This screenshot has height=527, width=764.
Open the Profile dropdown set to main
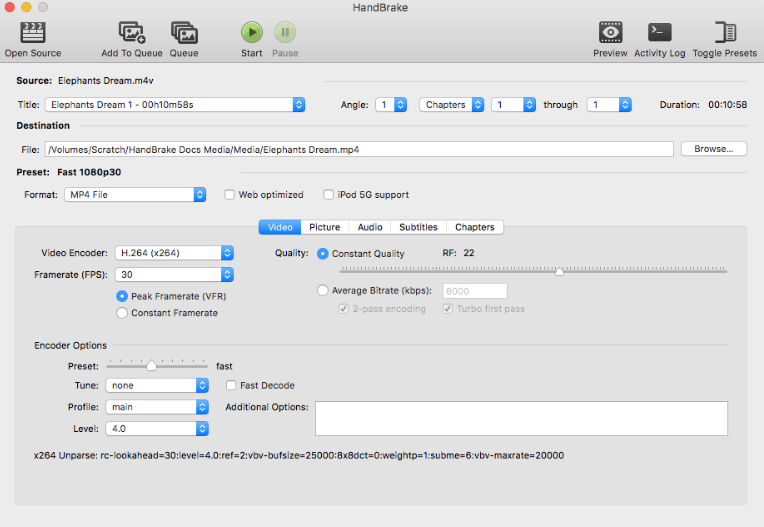point(157,407)
